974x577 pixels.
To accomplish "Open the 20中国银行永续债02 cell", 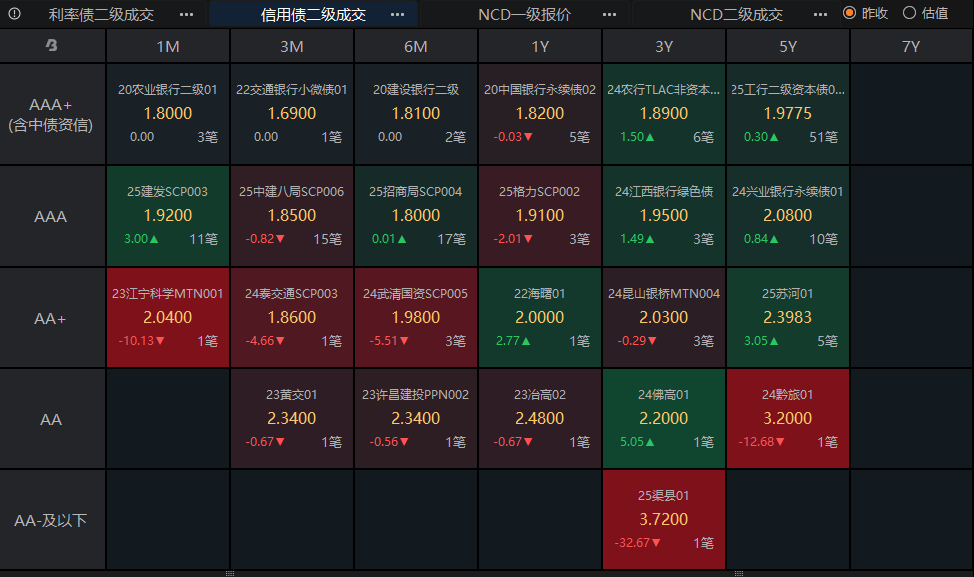I will (540, 114).
